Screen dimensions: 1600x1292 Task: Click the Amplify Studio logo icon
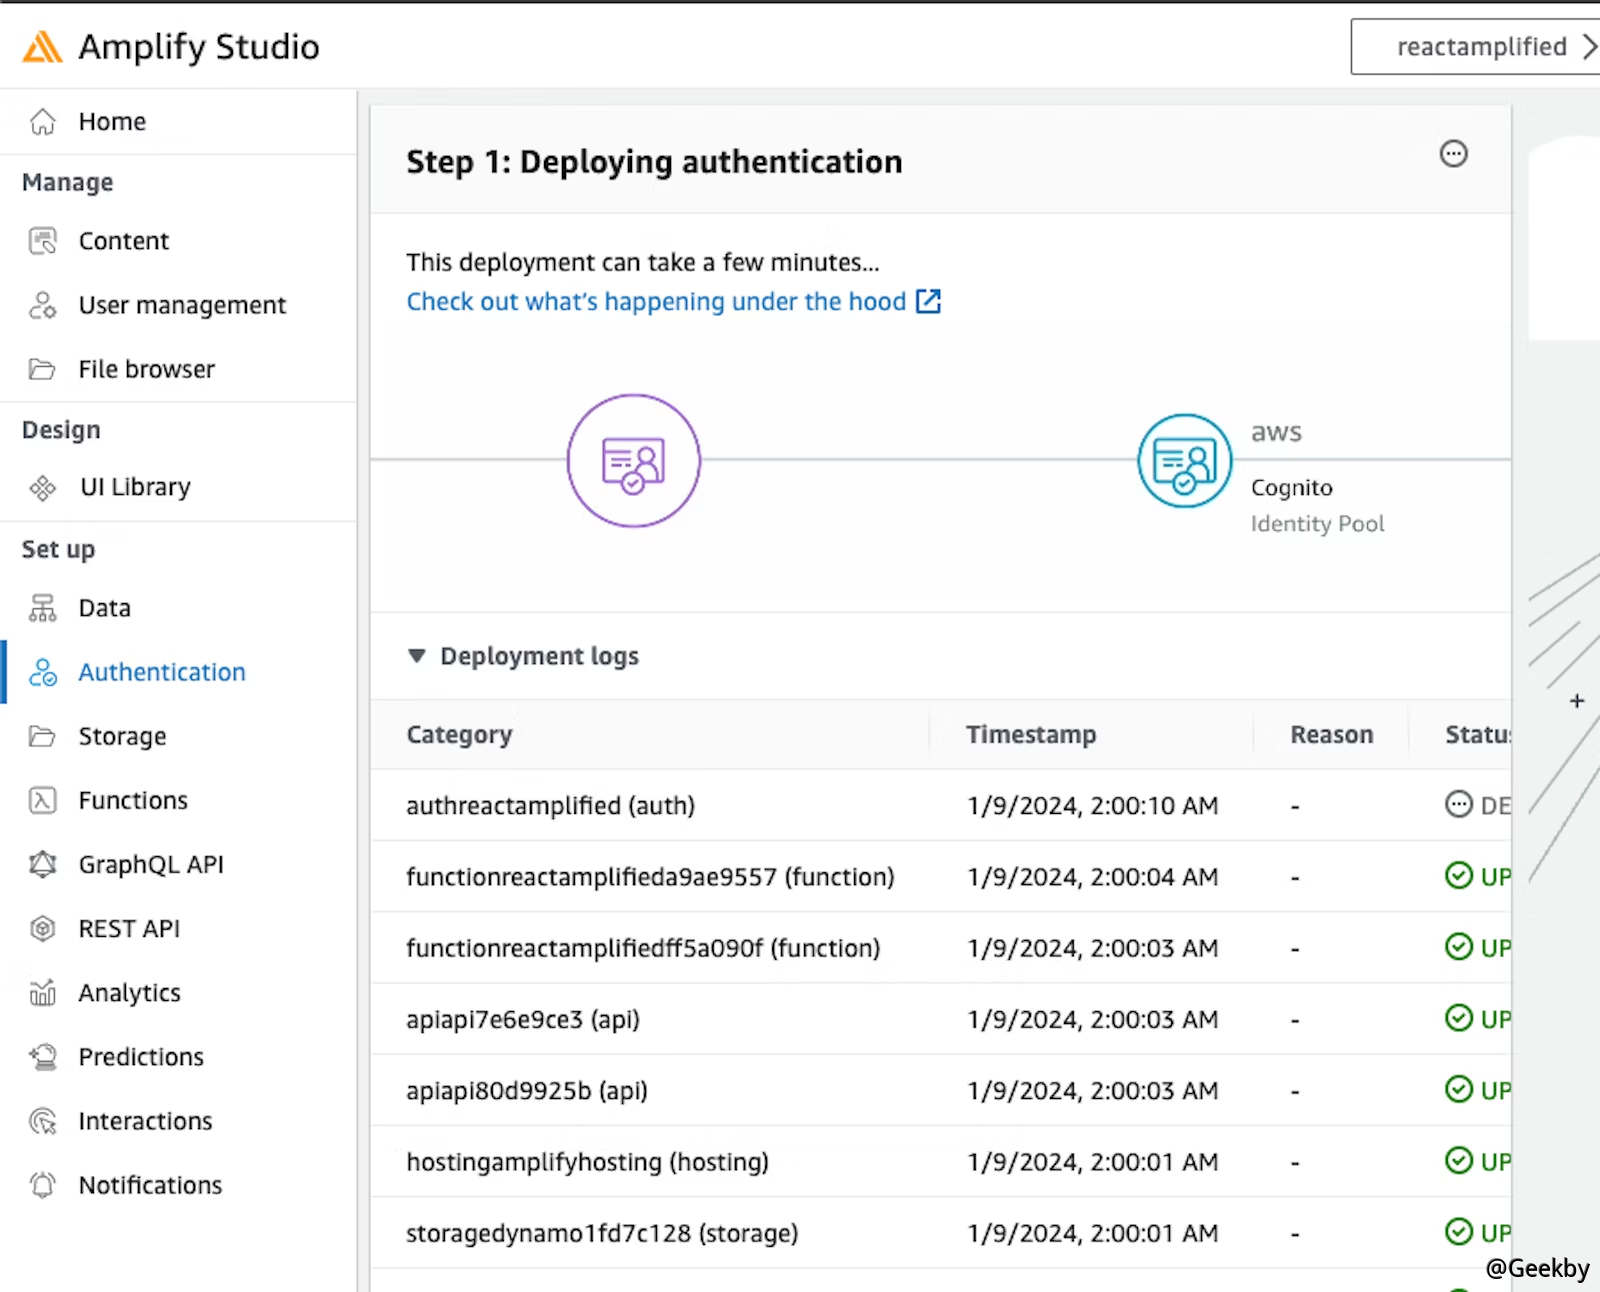42,47
